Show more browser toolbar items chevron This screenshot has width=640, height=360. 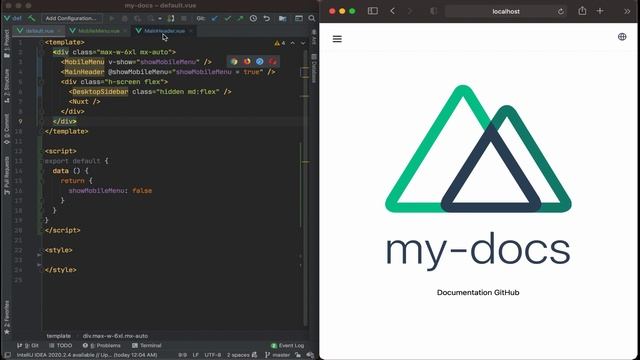pos(627,11)
